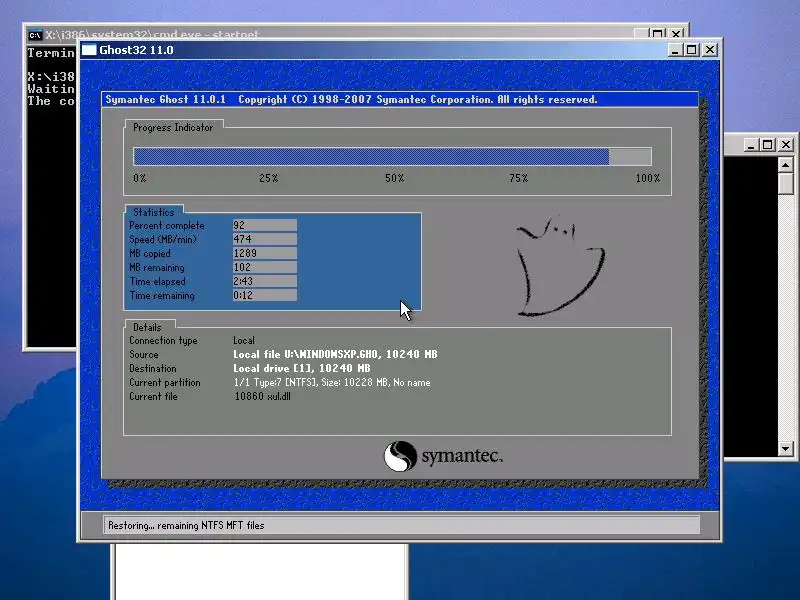The image size is (800, 600).
Task: Click the Percent complete value 92
Action: pyautogui.click(x=265, y=225)
